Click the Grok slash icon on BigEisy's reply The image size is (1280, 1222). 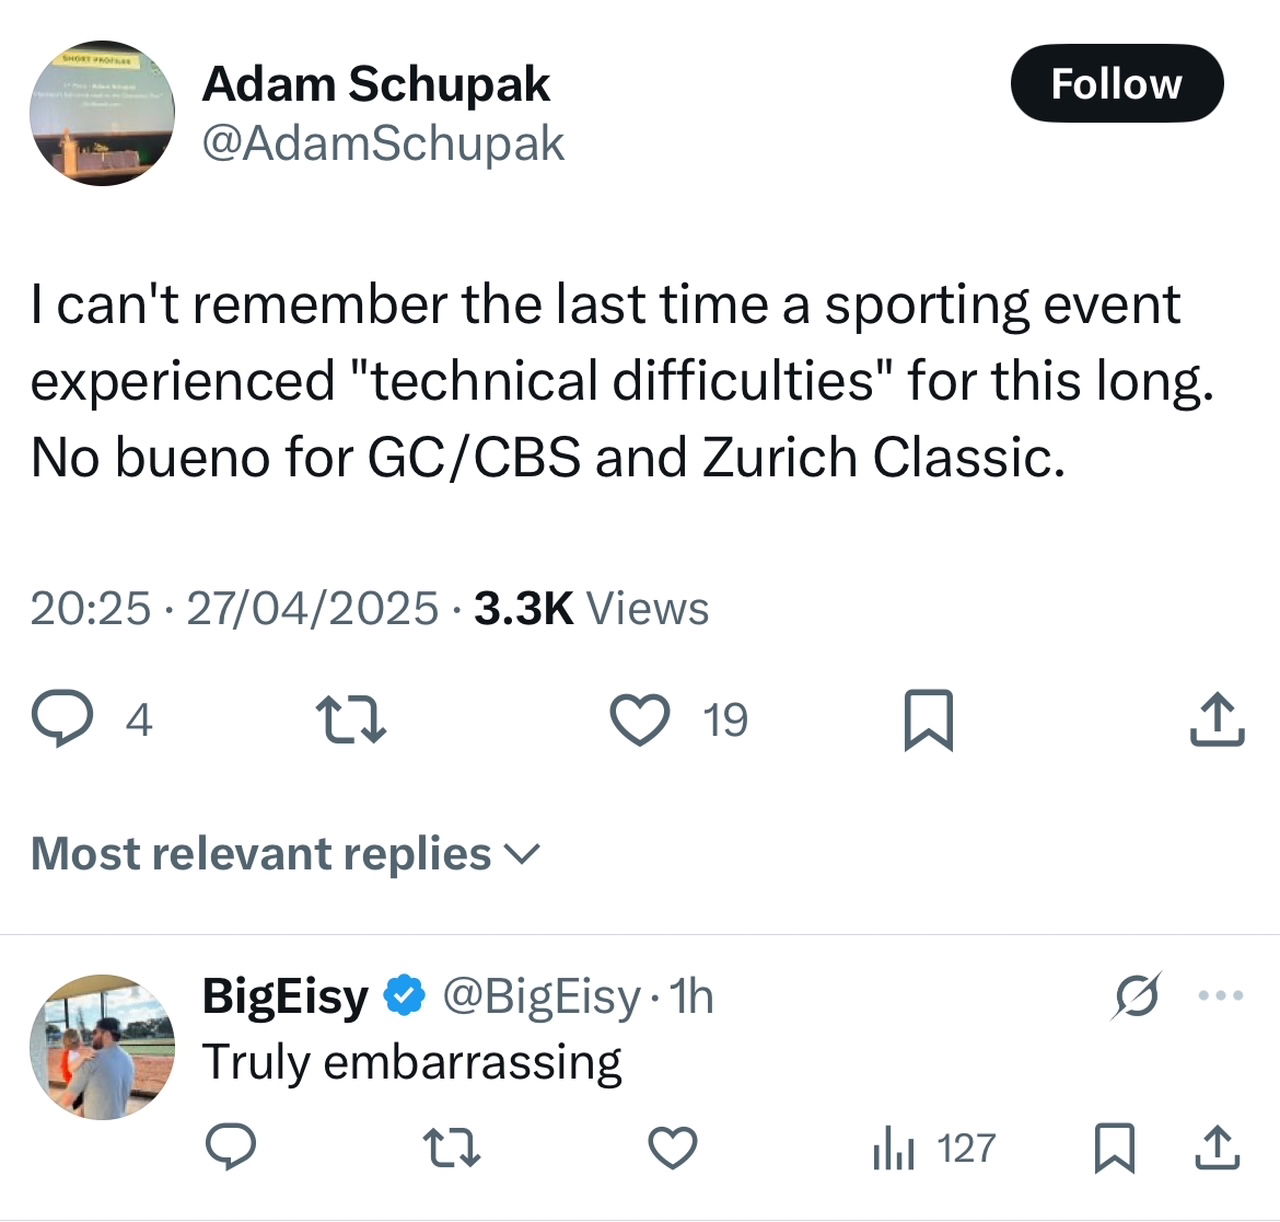click(x=1137, y=995)
